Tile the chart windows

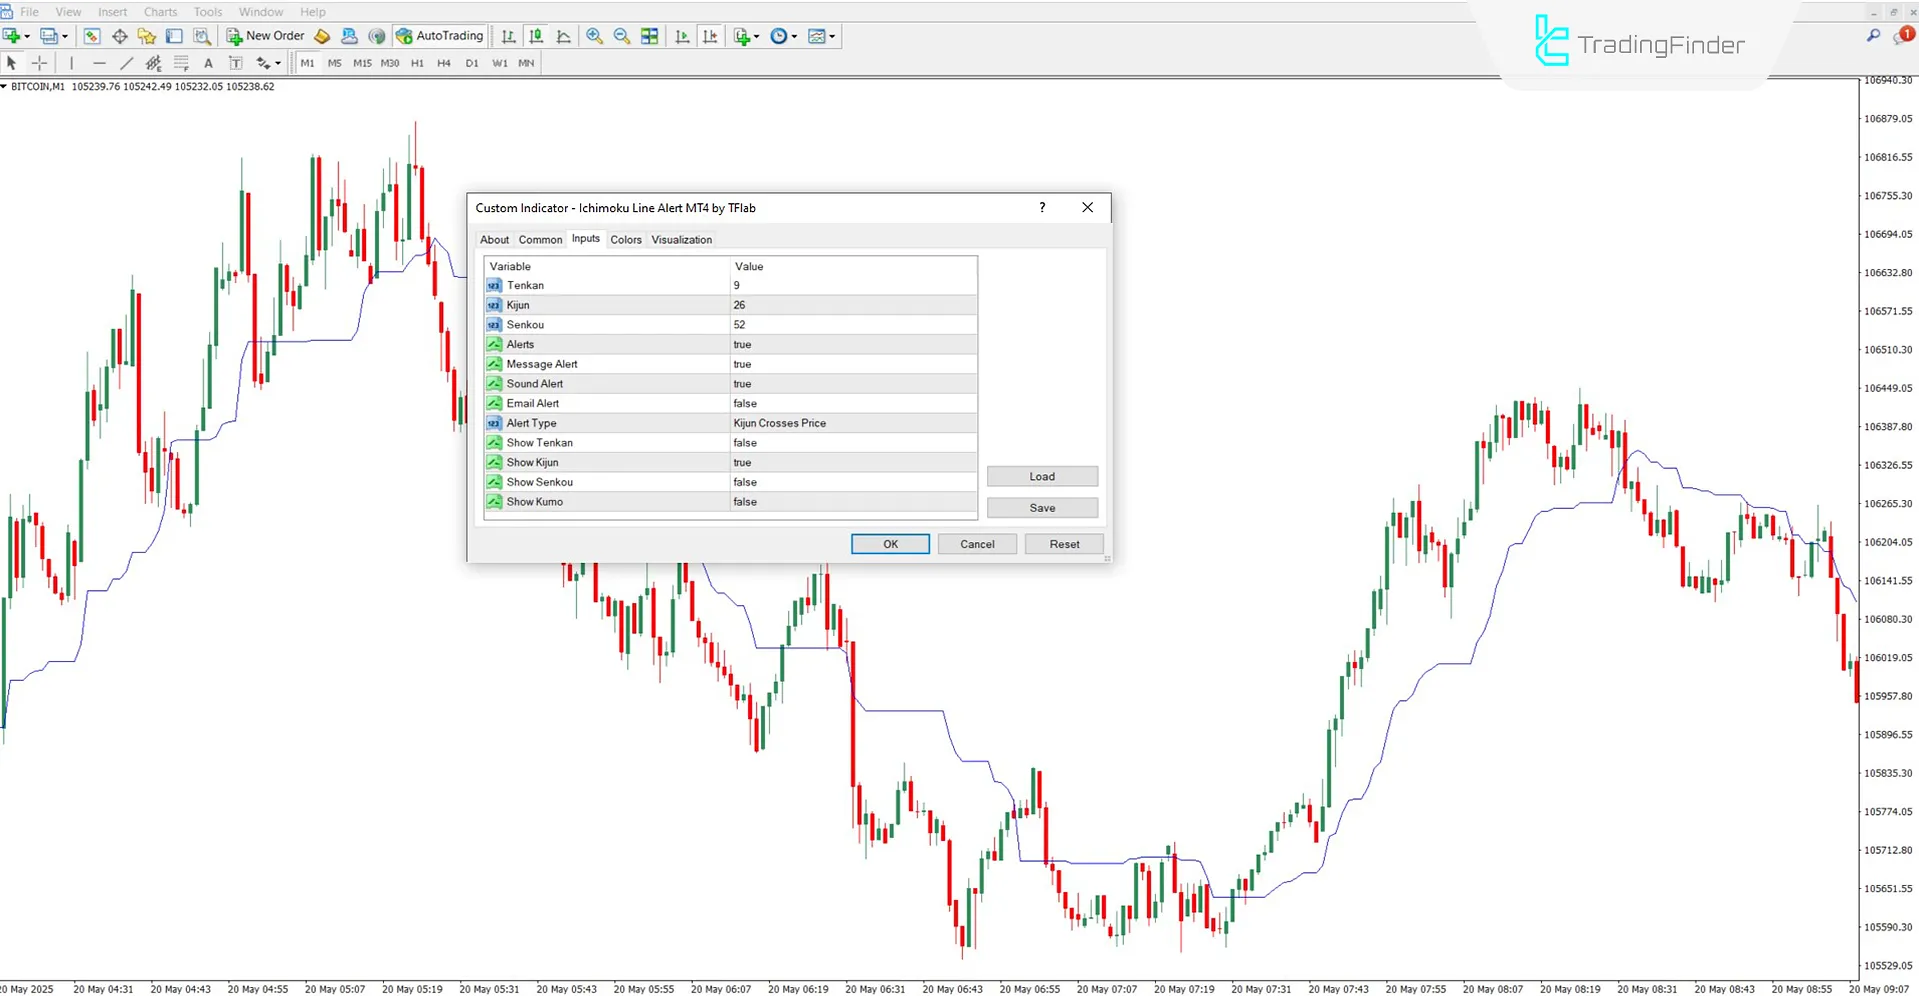pos(648,36)
